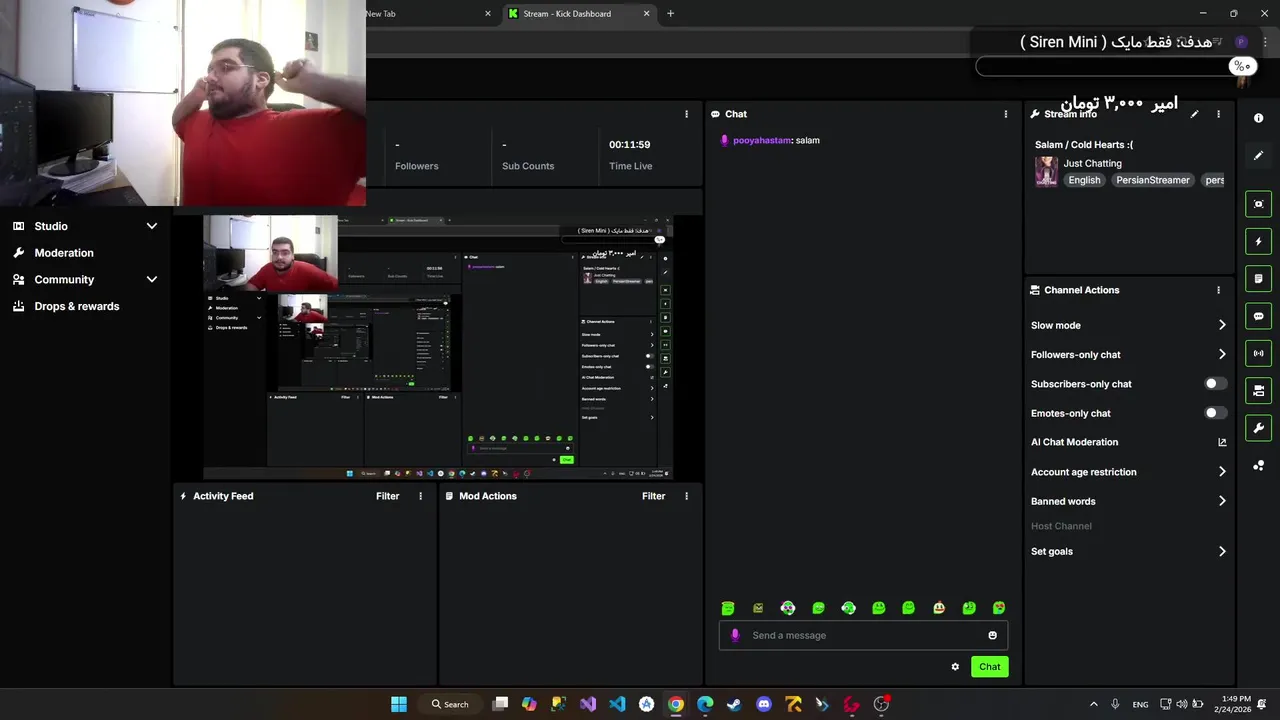The width and height of the screenshot is (1280, 720).
Task: Click pooyahastam username in chat
Action: (761, 141)
